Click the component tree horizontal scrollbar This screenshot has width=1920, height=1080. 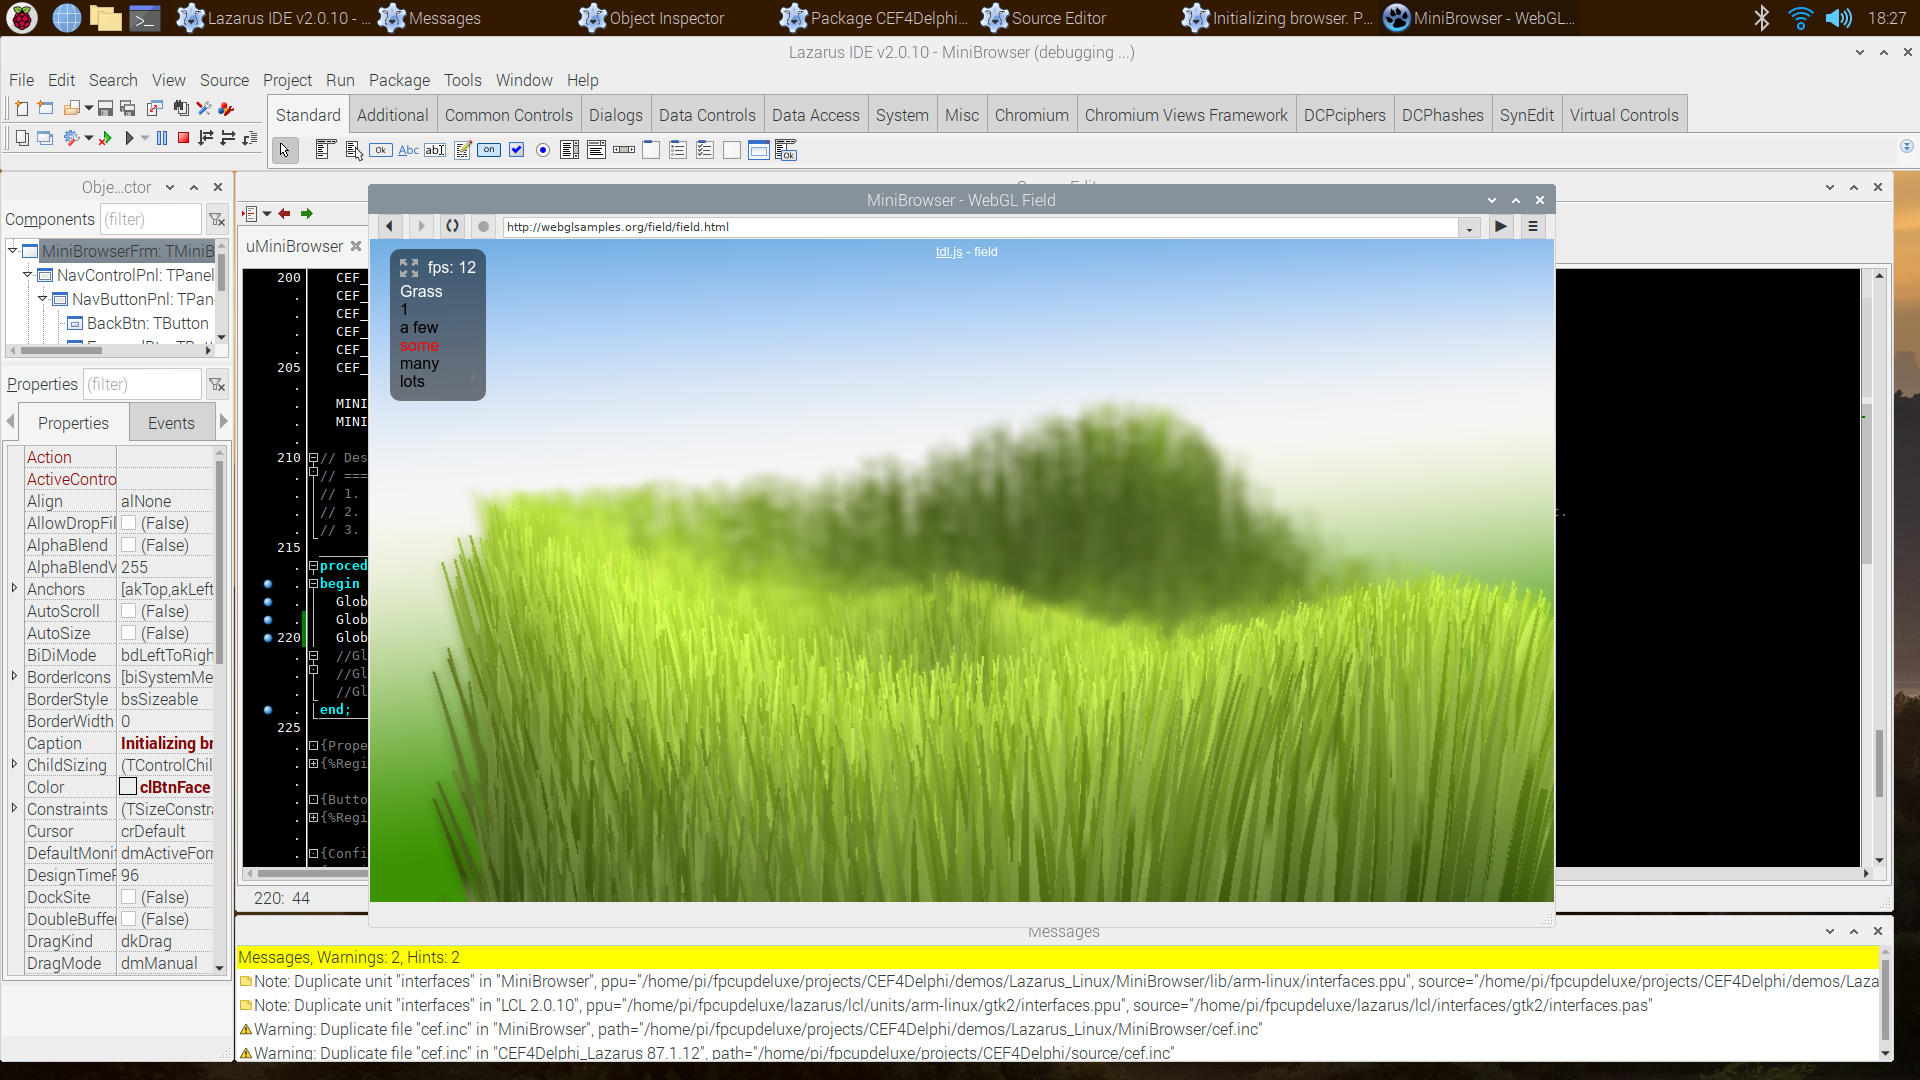(110, 350)
